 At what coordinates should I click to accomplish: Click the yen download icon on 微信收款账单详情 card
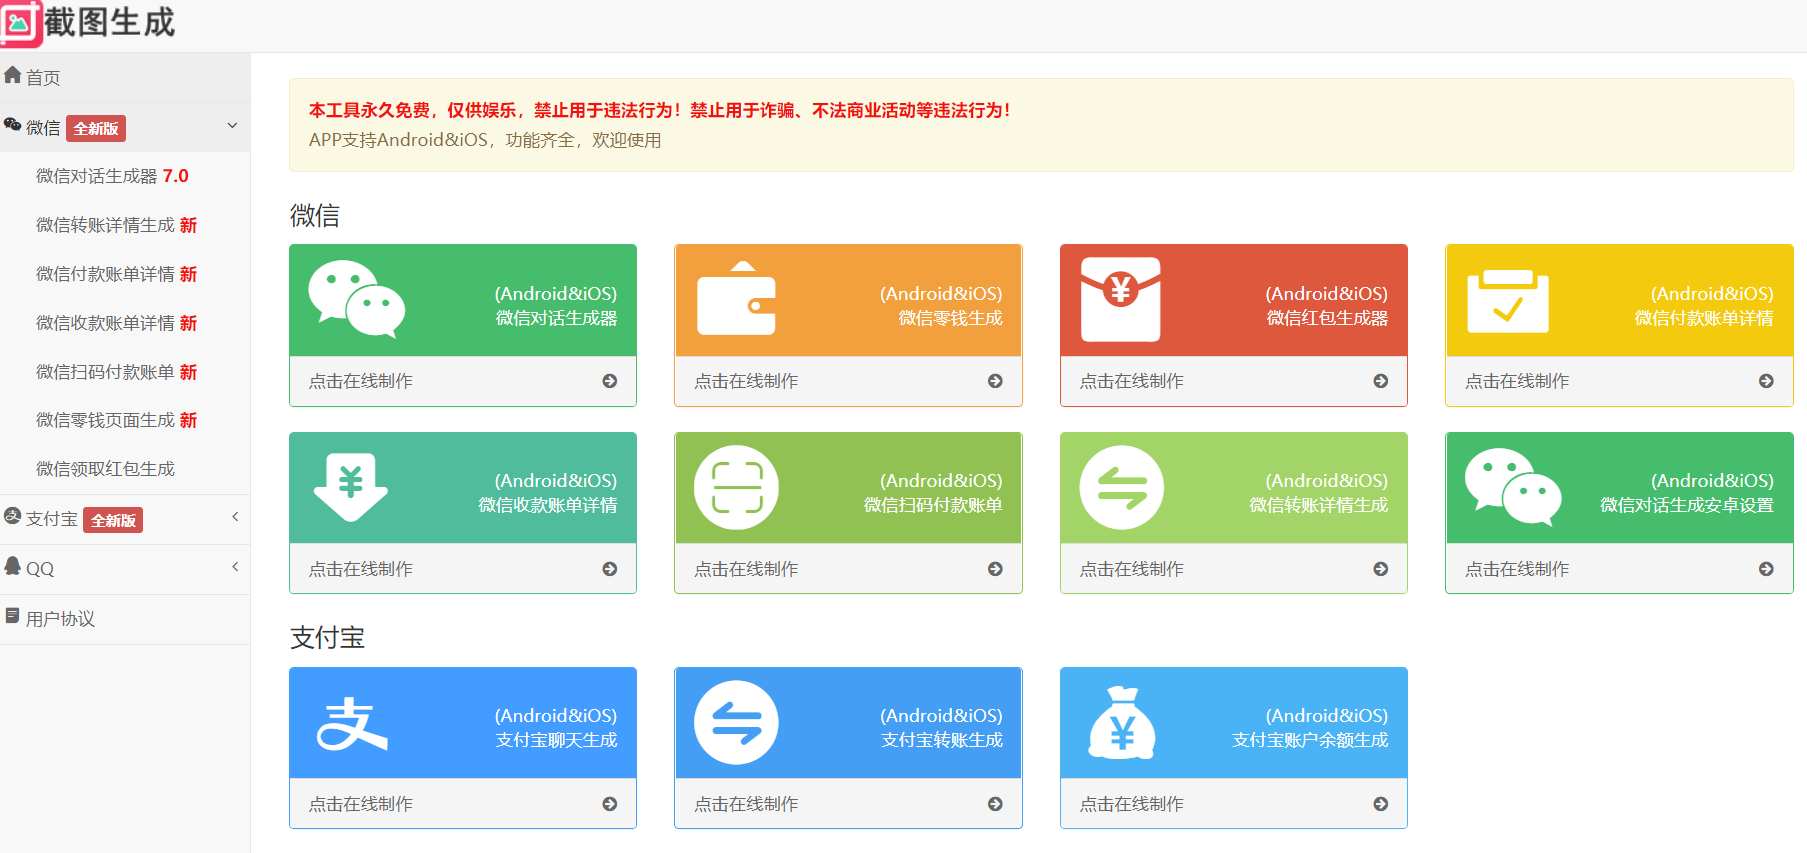[x=350, y=487]
